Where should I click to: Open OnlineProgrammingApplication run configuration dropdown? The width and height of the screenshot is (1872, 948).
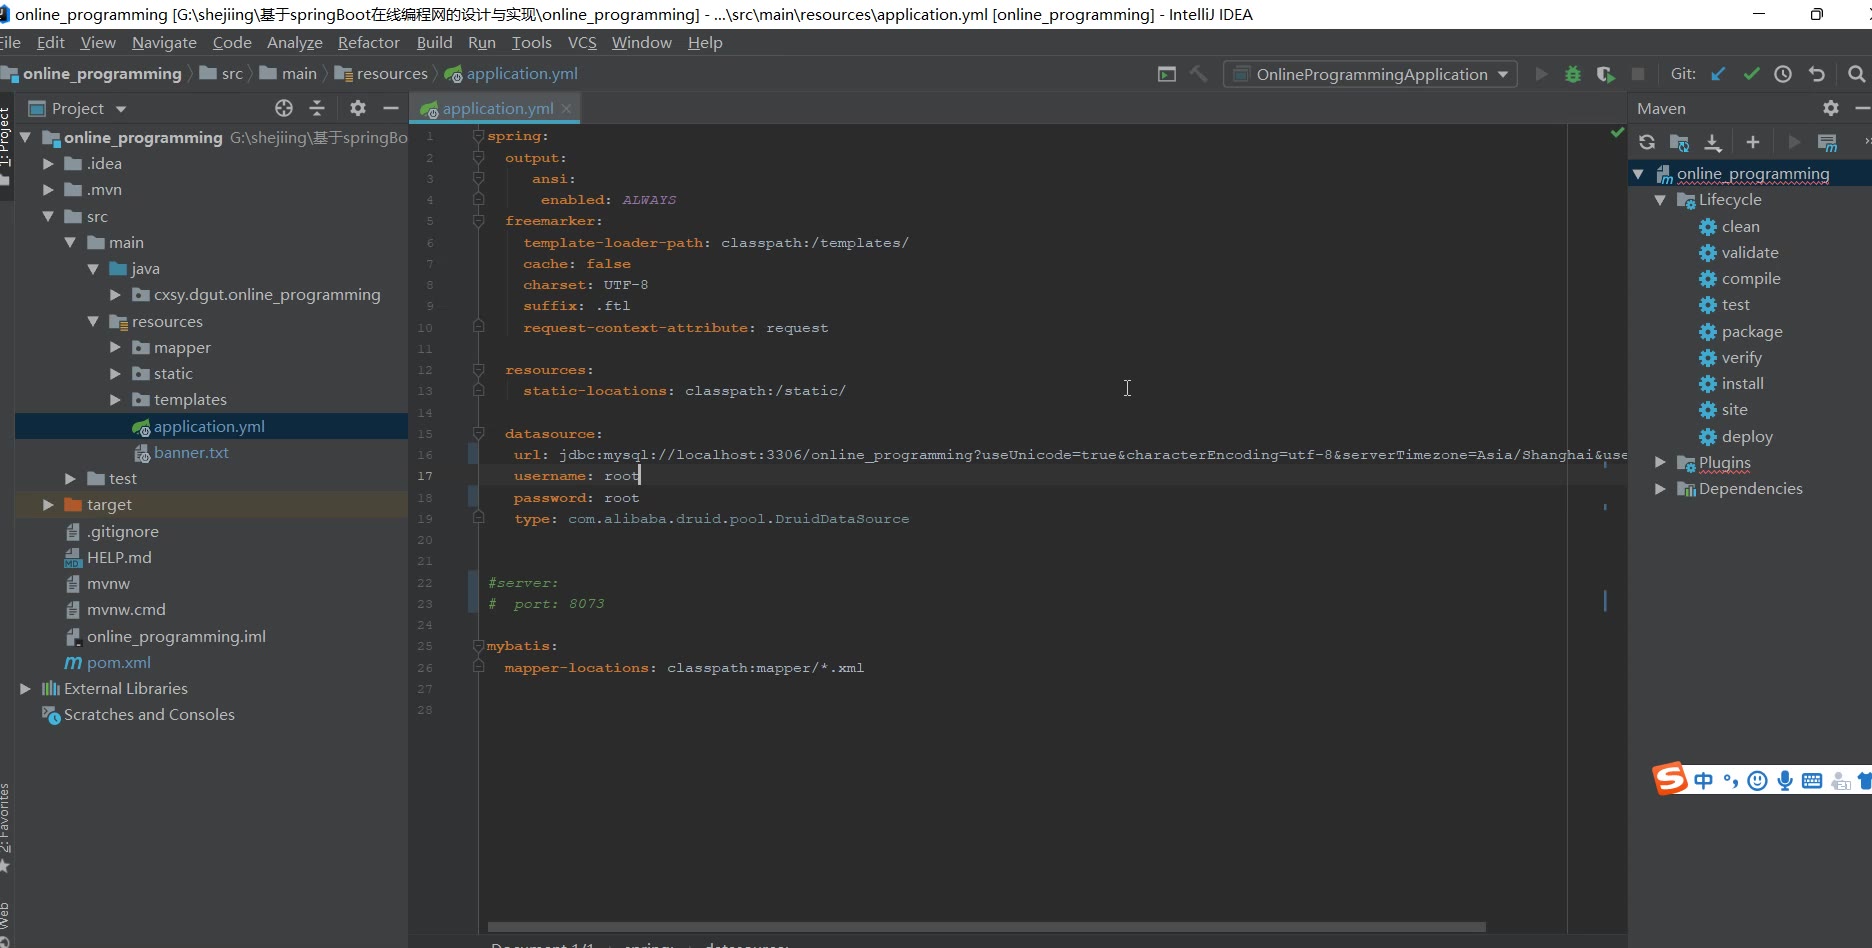point(1371,74)
